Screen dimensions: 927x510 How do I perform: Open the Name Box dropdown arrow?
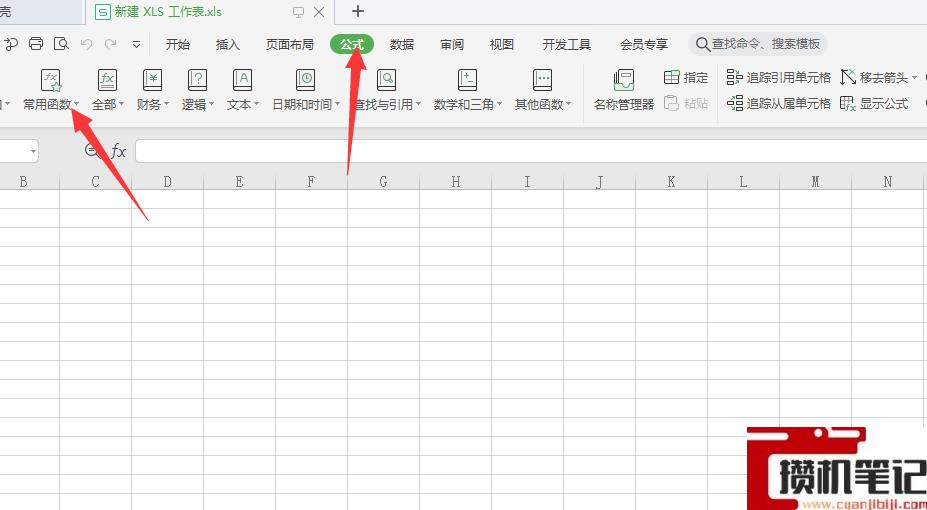click(33, 152)
